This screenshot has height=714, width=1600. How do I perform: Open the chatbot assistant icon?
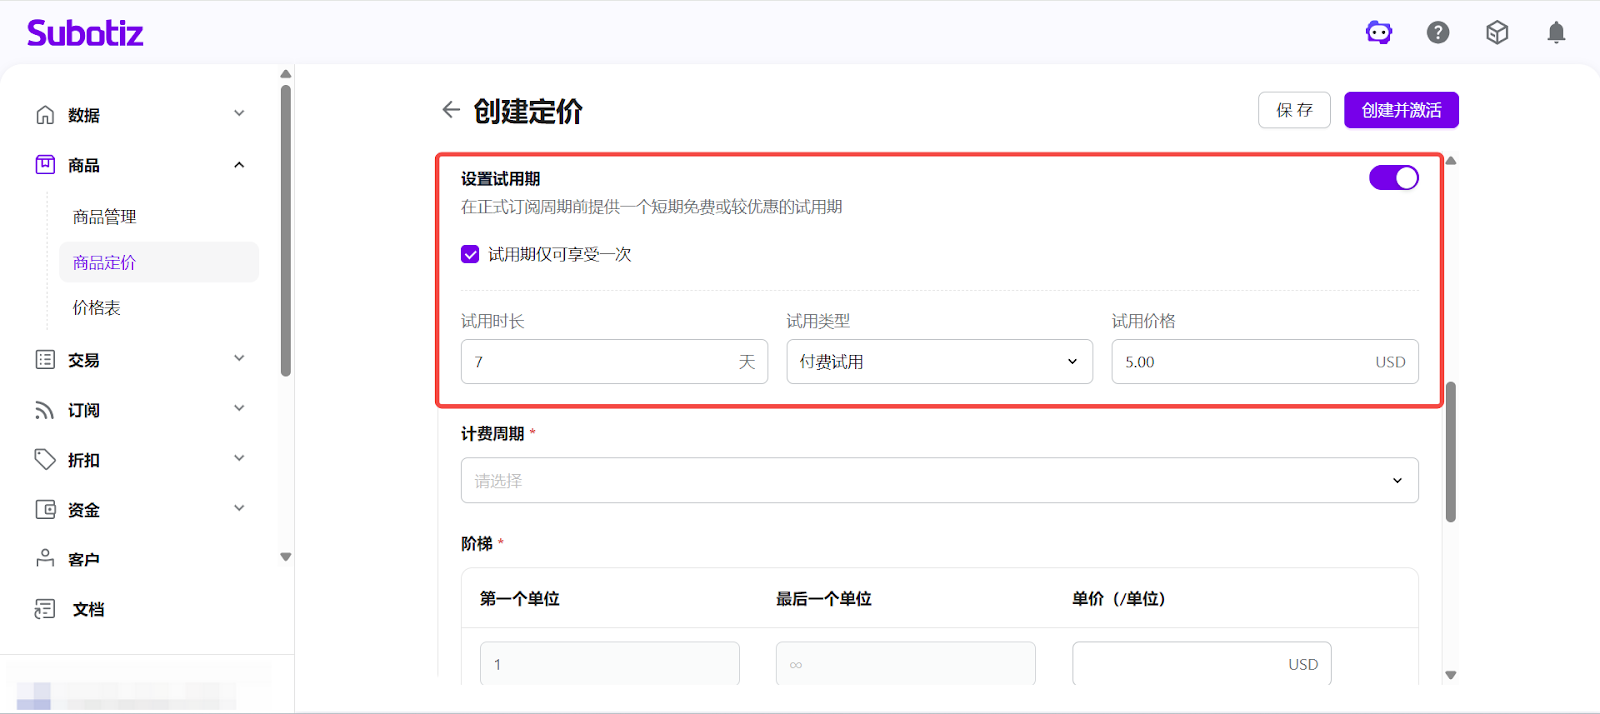coord(1379,33)
